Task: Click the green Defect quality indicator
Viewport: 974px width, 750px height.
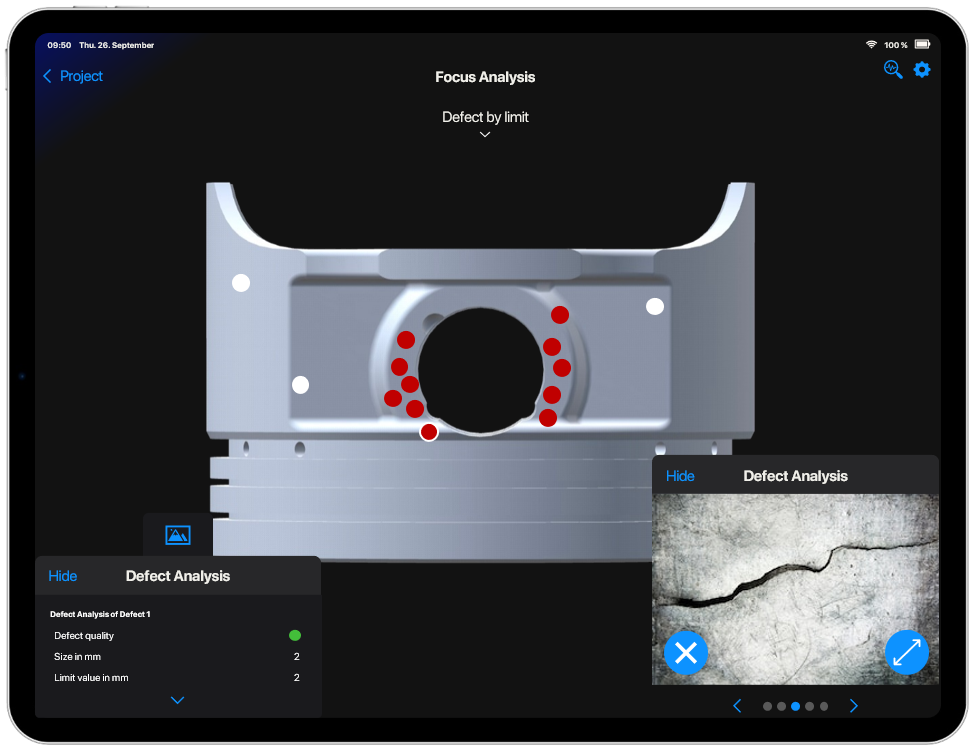Action: tap(295, 635)
